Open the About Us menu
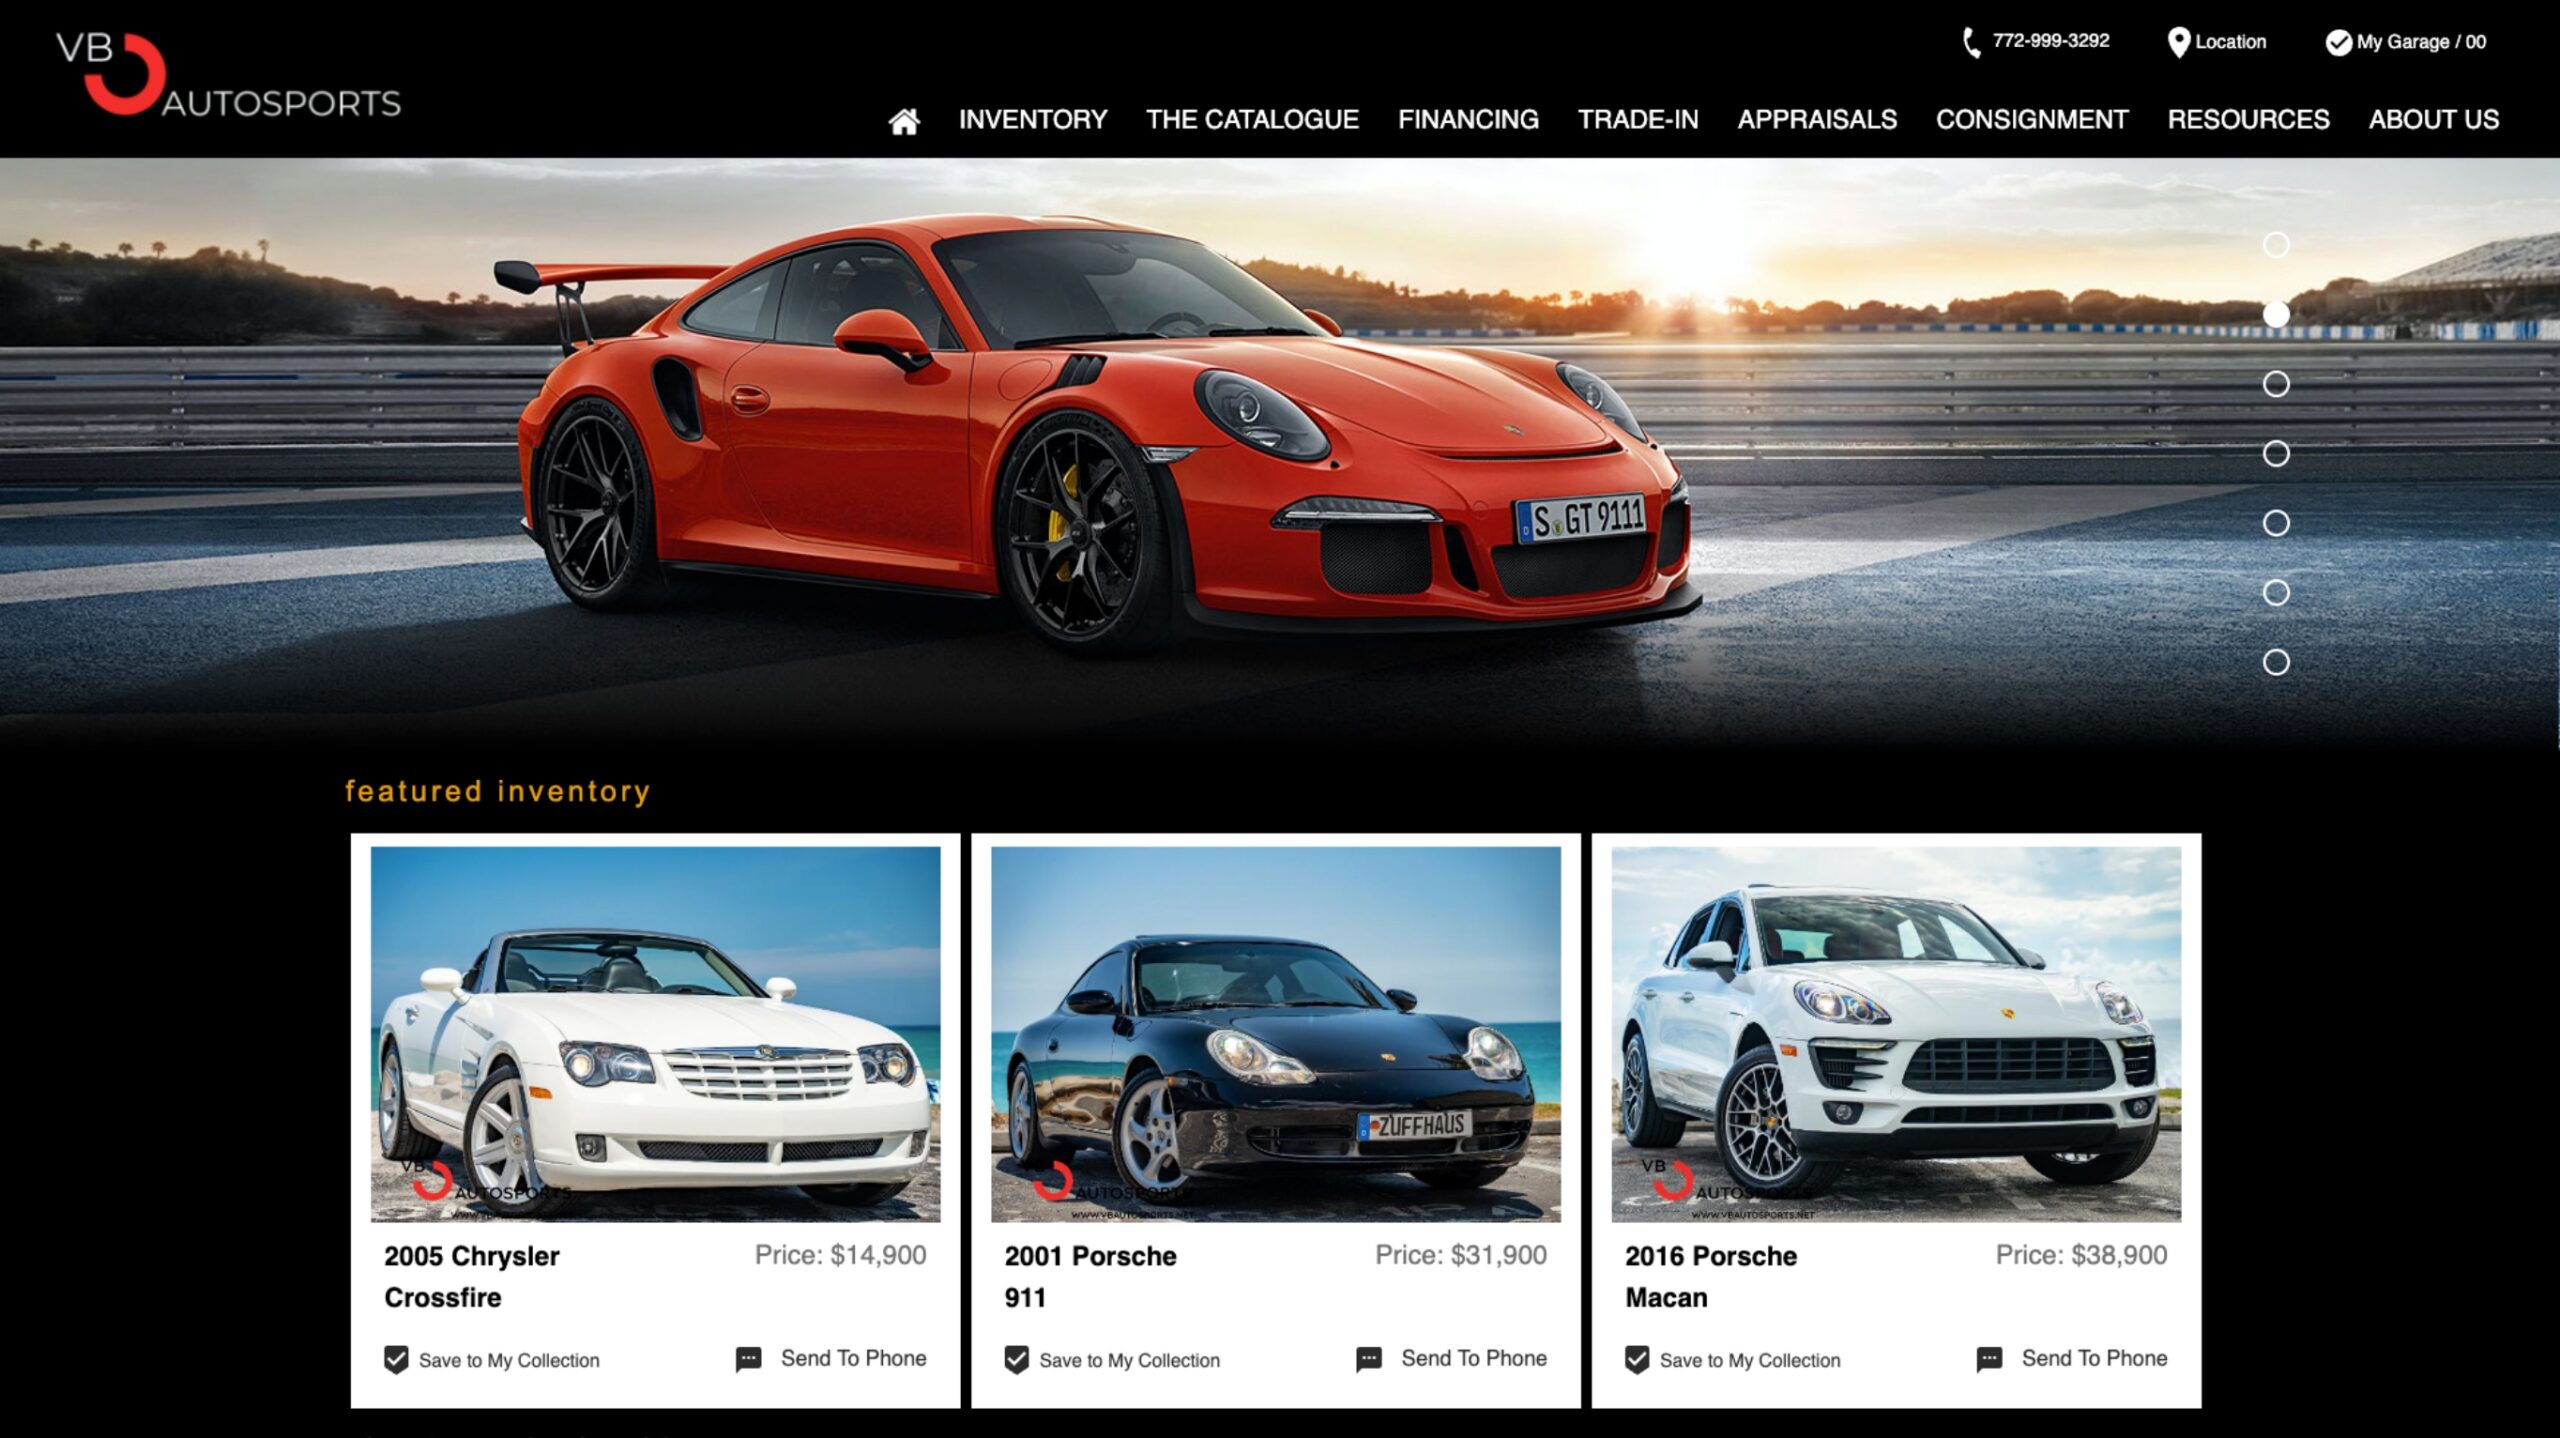2560x1438 pixels. (2433, 120)
